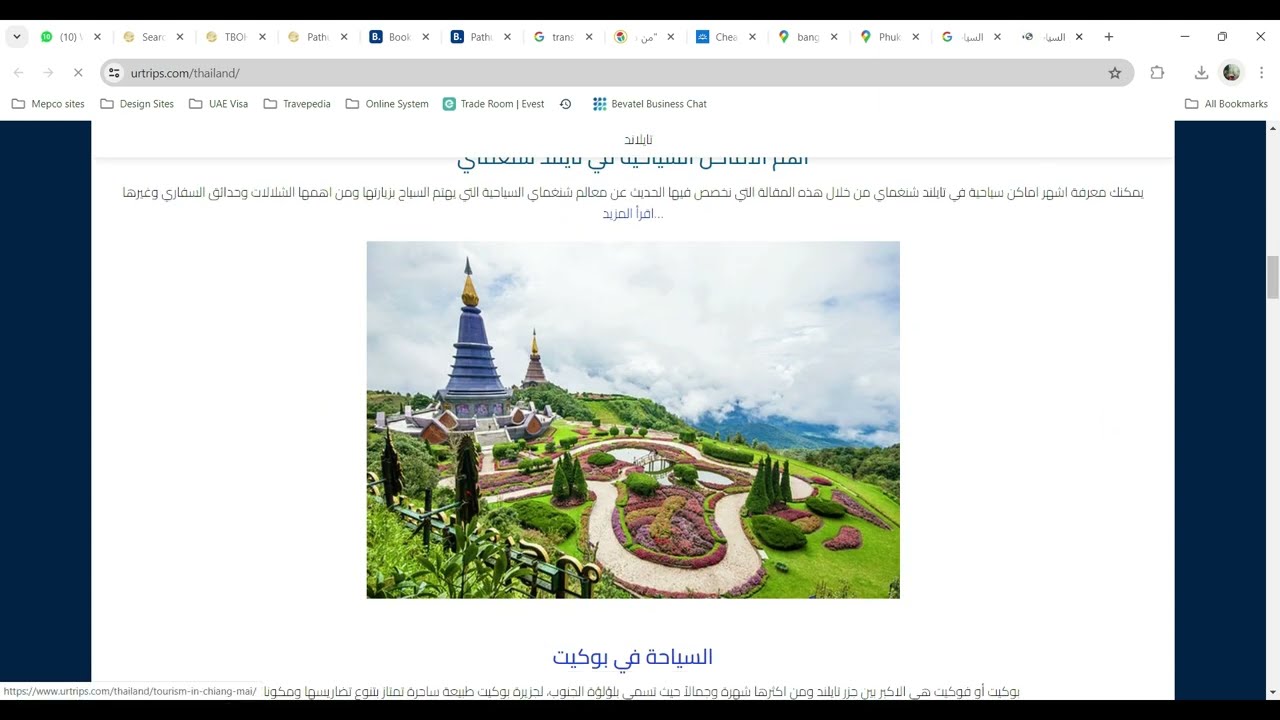Click the تايلاند header text

[638, 139]
